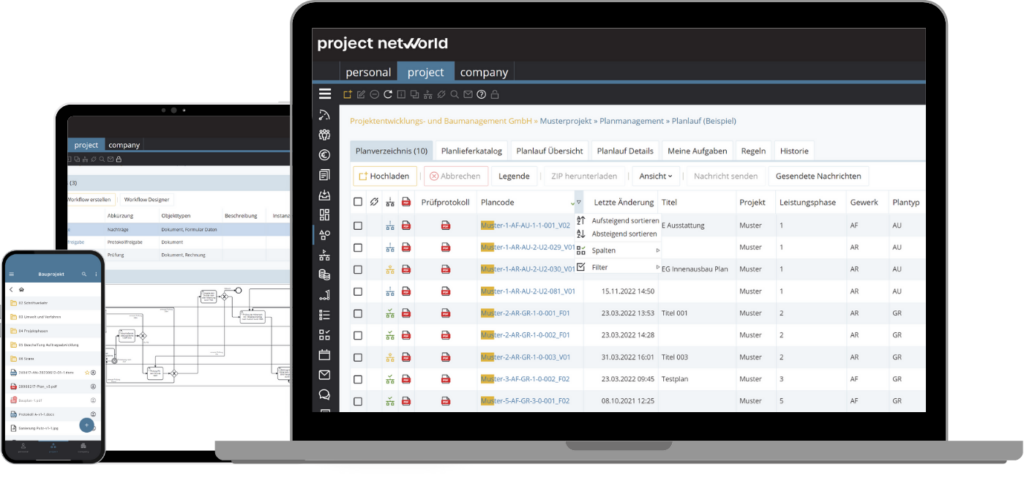This screenshot has height=478, width=1024.
Task: Click the edit pencil icon in laptop toolbar
Action: point(360,95)
